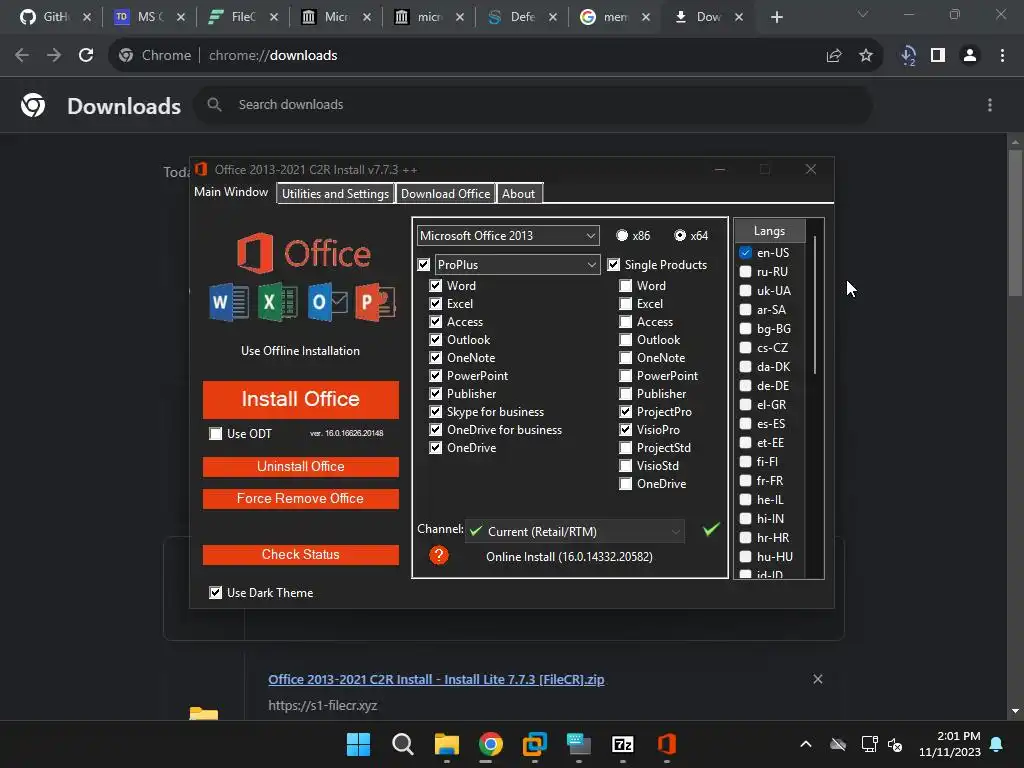Uncheck Skype for business checkbox
The image size is (1024, 768).
pyautogui.click(x=436, y=411)
